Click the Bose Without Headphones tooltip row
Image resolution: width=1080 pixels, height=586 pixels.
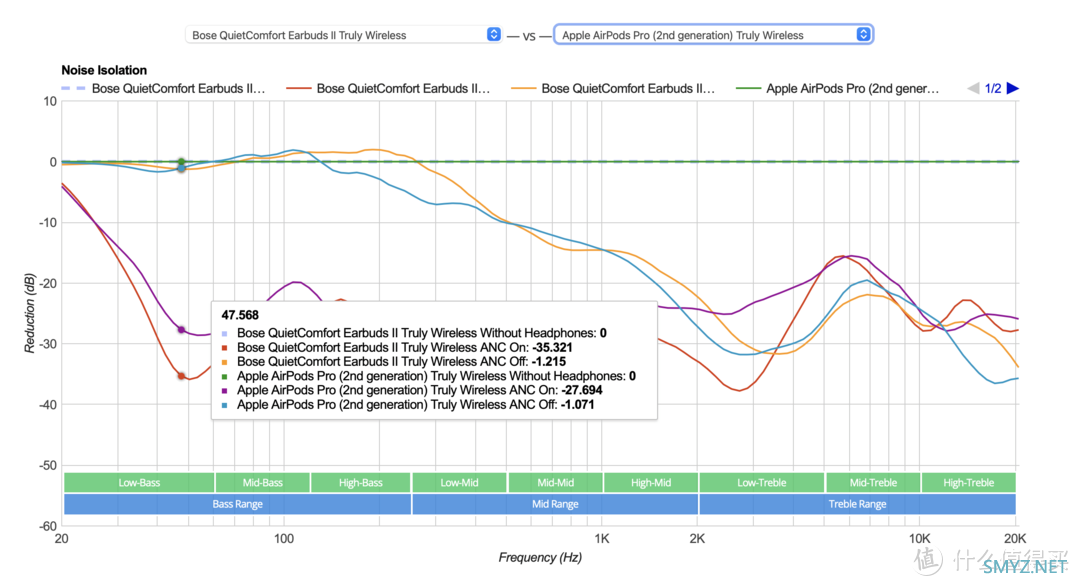tap(414, 333)
